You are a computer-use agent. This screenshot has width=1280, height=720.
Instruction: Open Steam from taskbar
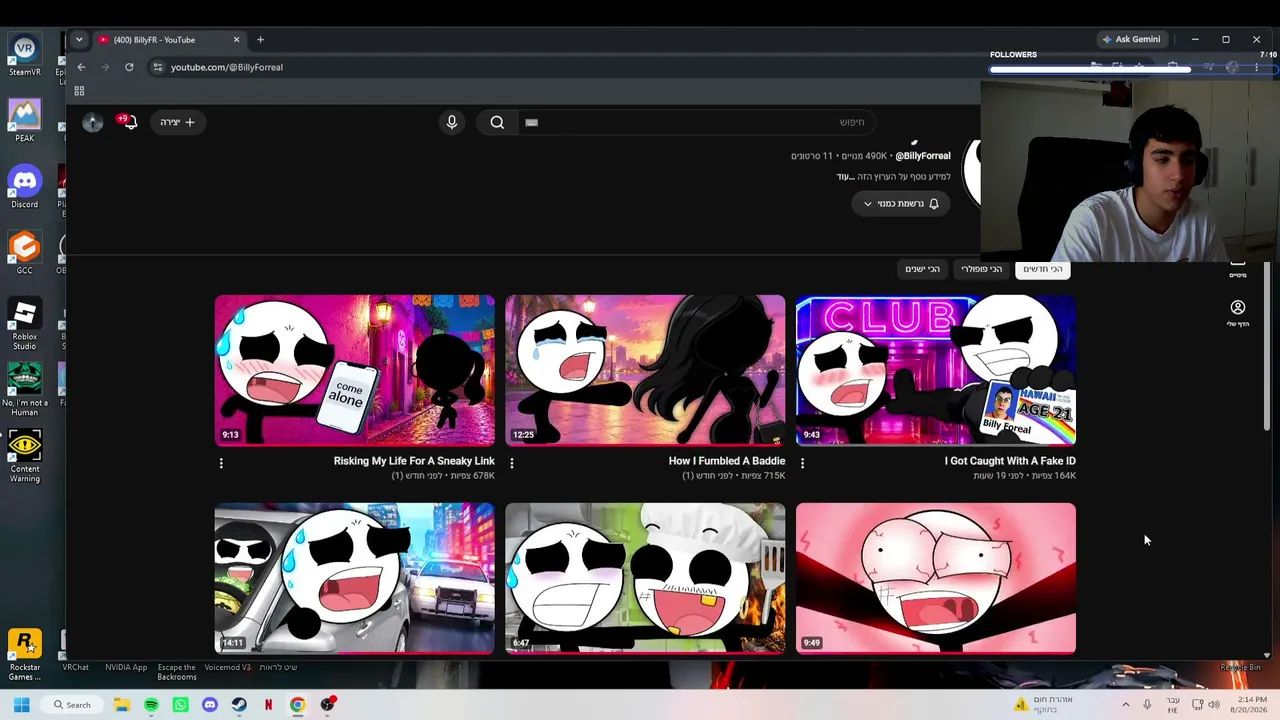(239, 705)
